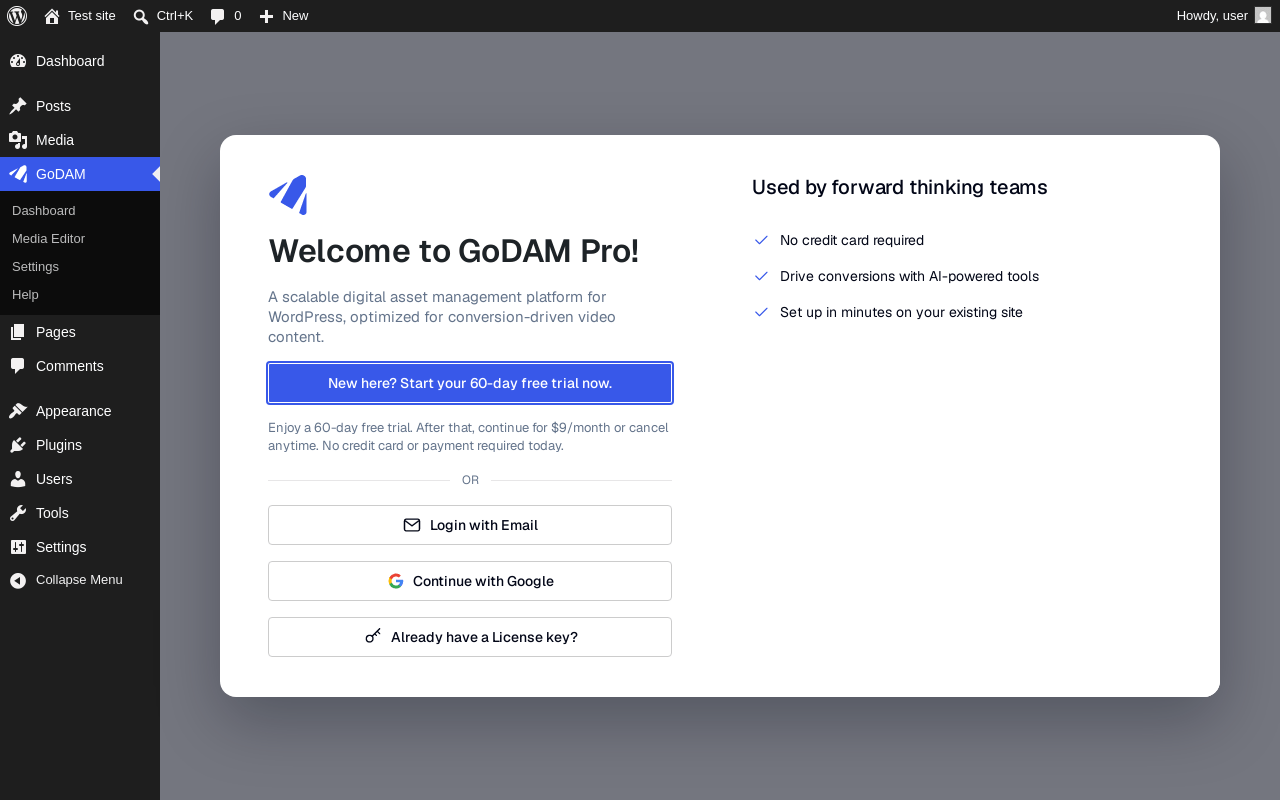
Task: Open the Appearance menu
Action: [x=80, y=411]
